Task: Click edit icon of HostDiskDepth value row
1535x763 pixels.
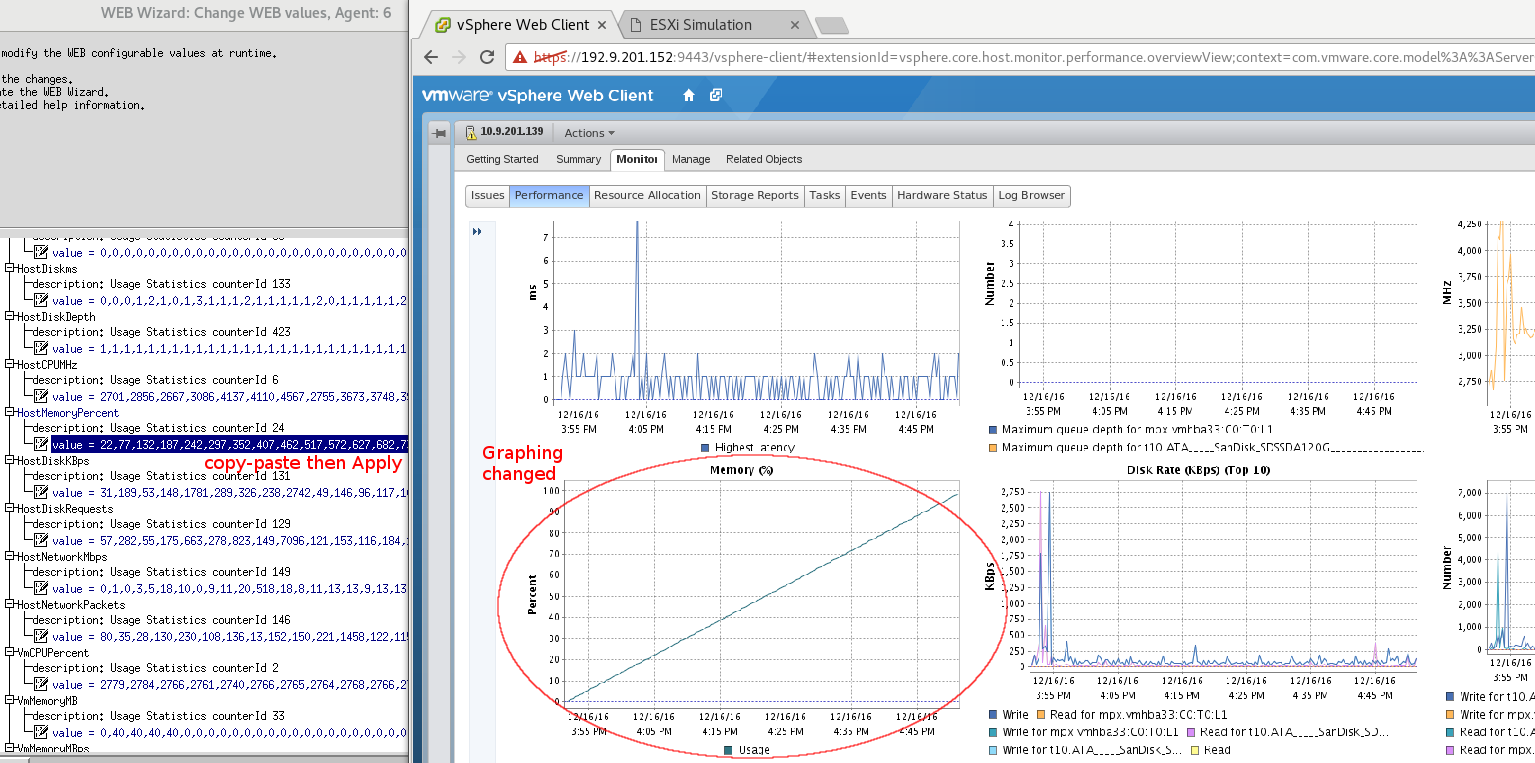Action: 41,348
